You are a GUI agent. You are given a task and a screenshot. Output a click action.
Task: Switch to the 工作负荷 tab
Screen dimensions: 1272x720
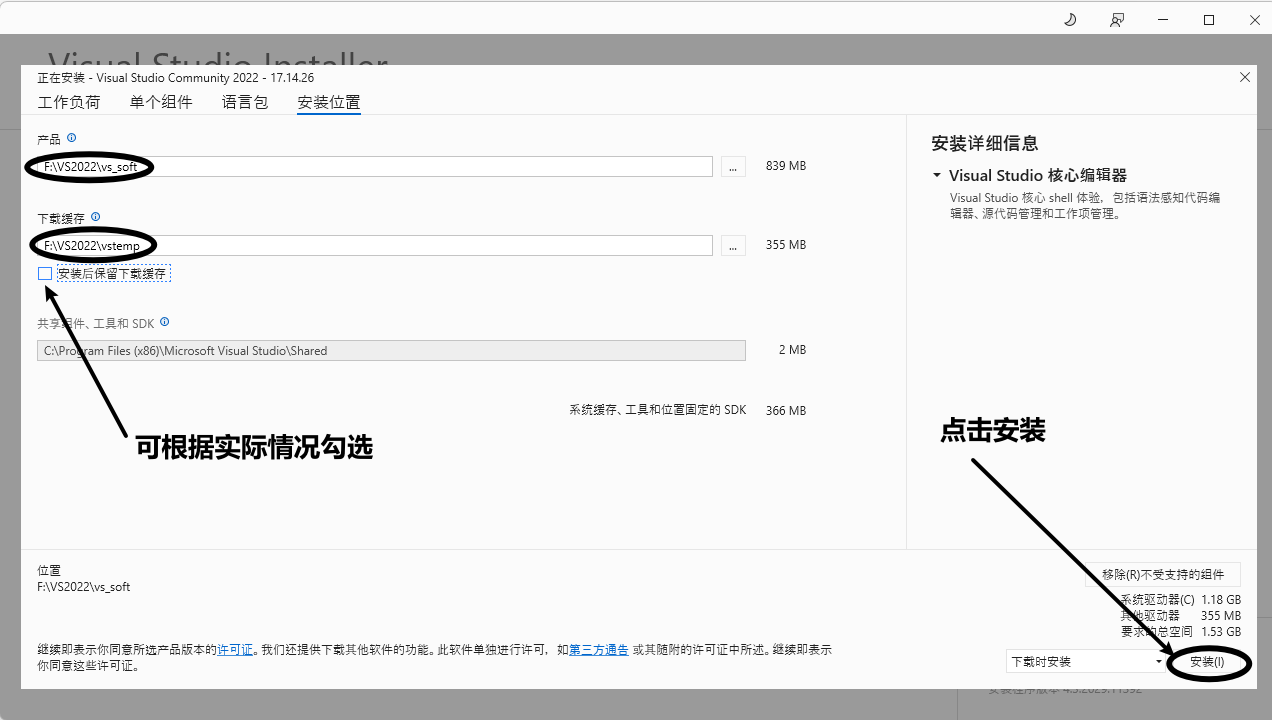(x=69, y=102)
